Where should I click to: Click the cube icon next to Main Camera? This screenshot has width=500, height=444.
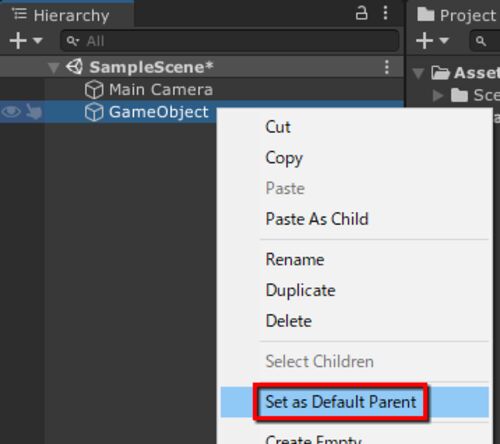point(94,90)
